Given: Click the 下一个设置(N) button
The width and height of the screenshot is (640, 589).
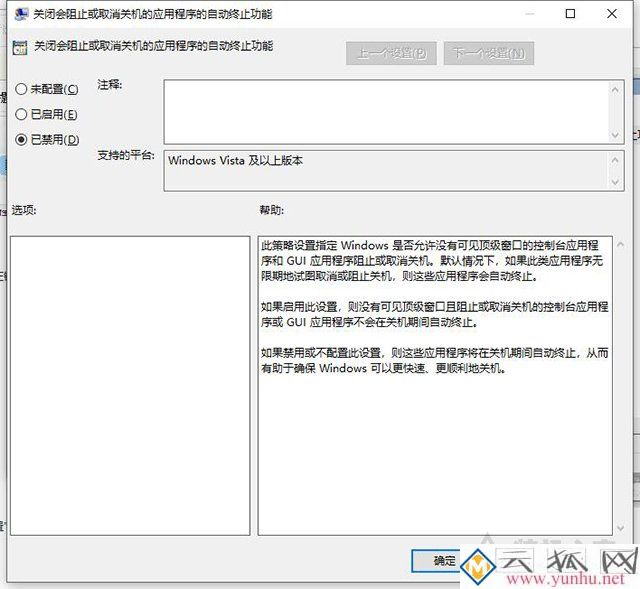Looking at the screenshot, I should (x=489, y=53).
